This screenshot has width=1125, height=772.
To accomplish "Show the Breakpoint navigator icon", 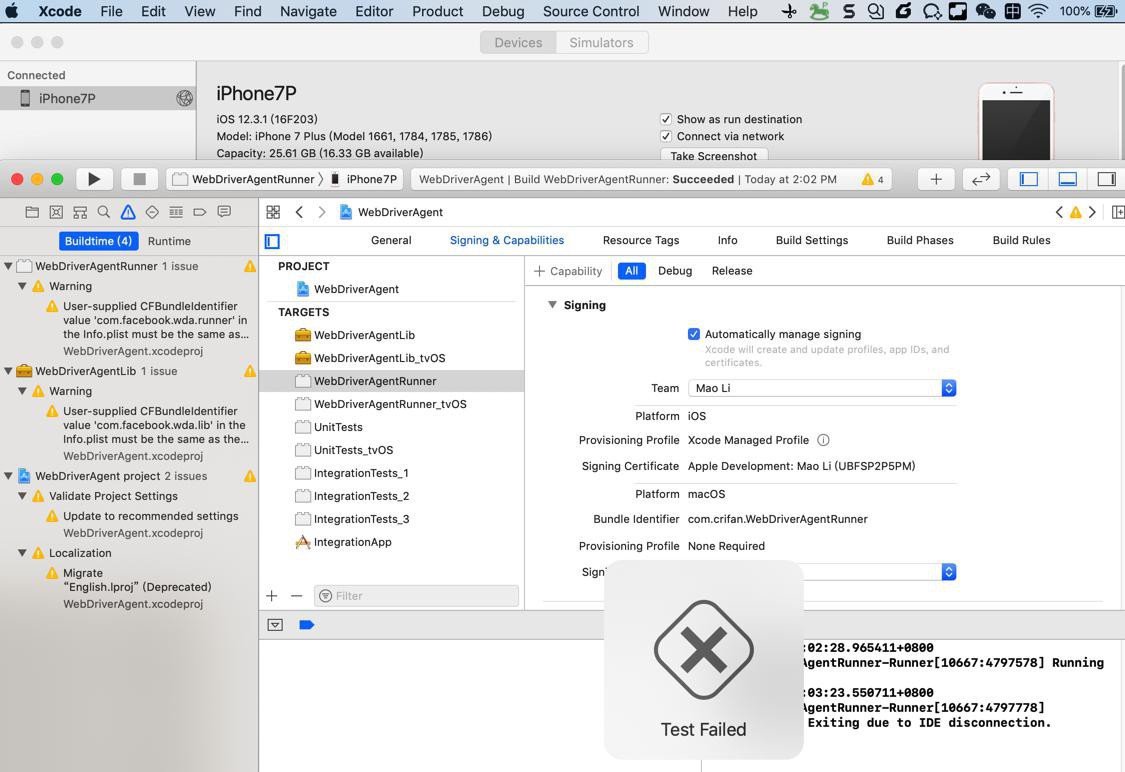I will (x=200, y=212).
